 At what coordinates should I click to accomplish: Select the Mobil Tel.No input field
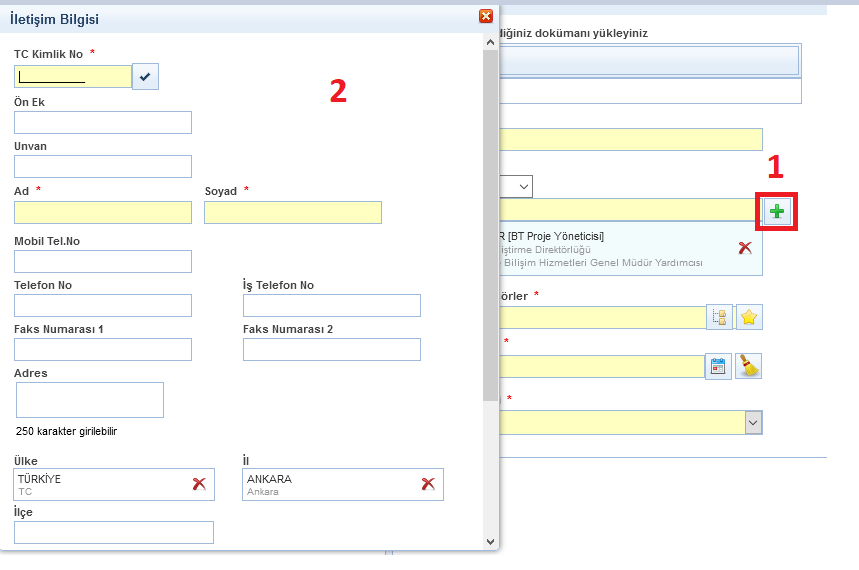coord(103,261)
